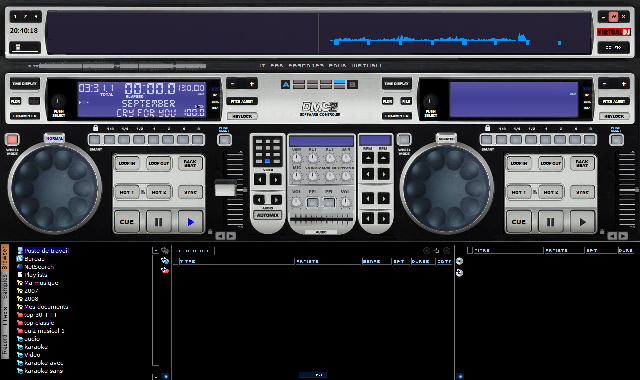The height and width of the screenshot is (380, 640).
Task: Open the karaoke folder in the tree
Action: tap(36, 347)
